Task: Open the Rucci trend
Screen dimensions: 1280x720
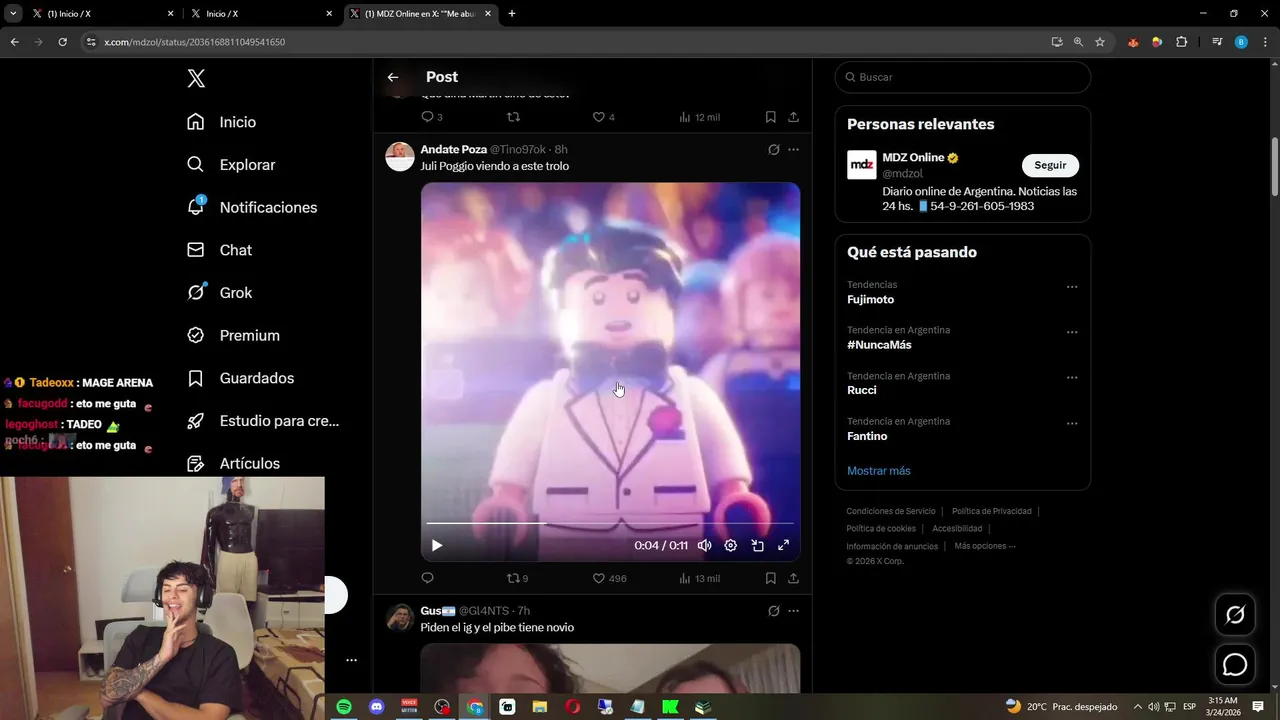Action: (862, 390)
